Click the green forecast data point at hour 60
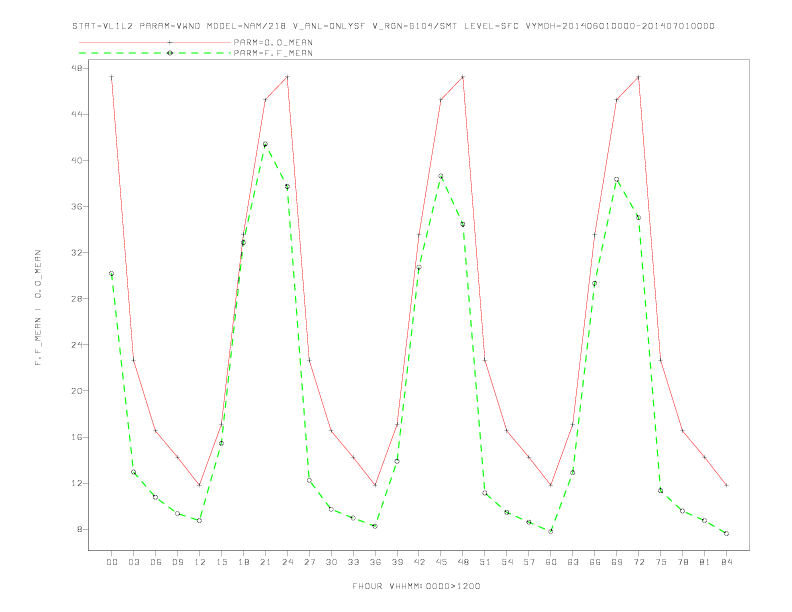 (x=551, y=532)
